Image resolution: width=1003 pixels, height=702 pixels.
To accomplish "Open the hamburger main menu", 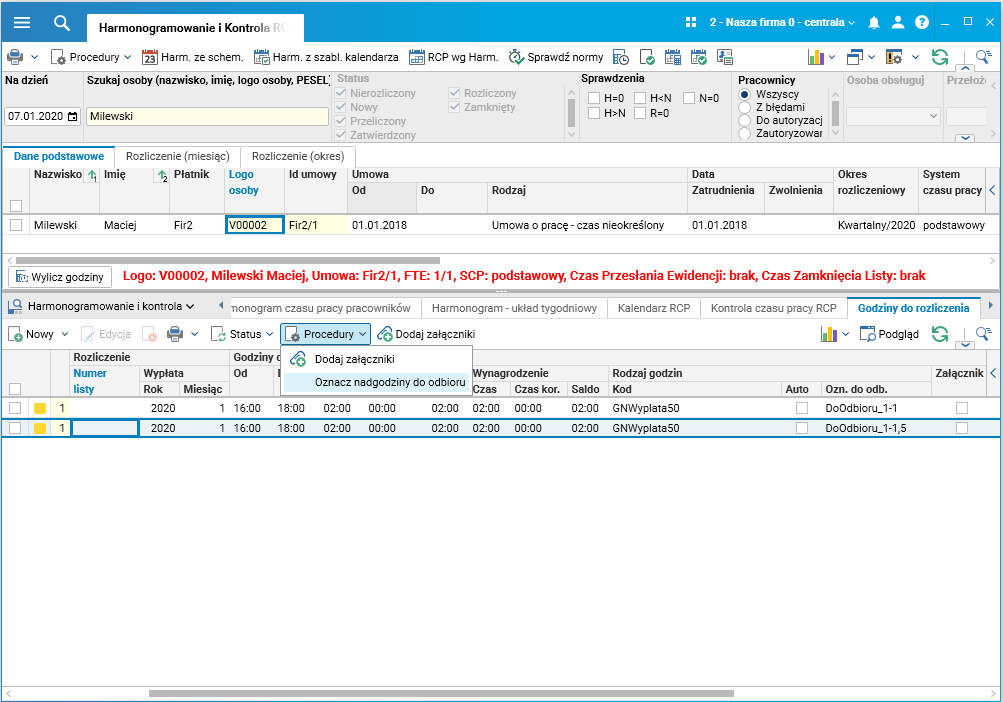I will 22,22.
